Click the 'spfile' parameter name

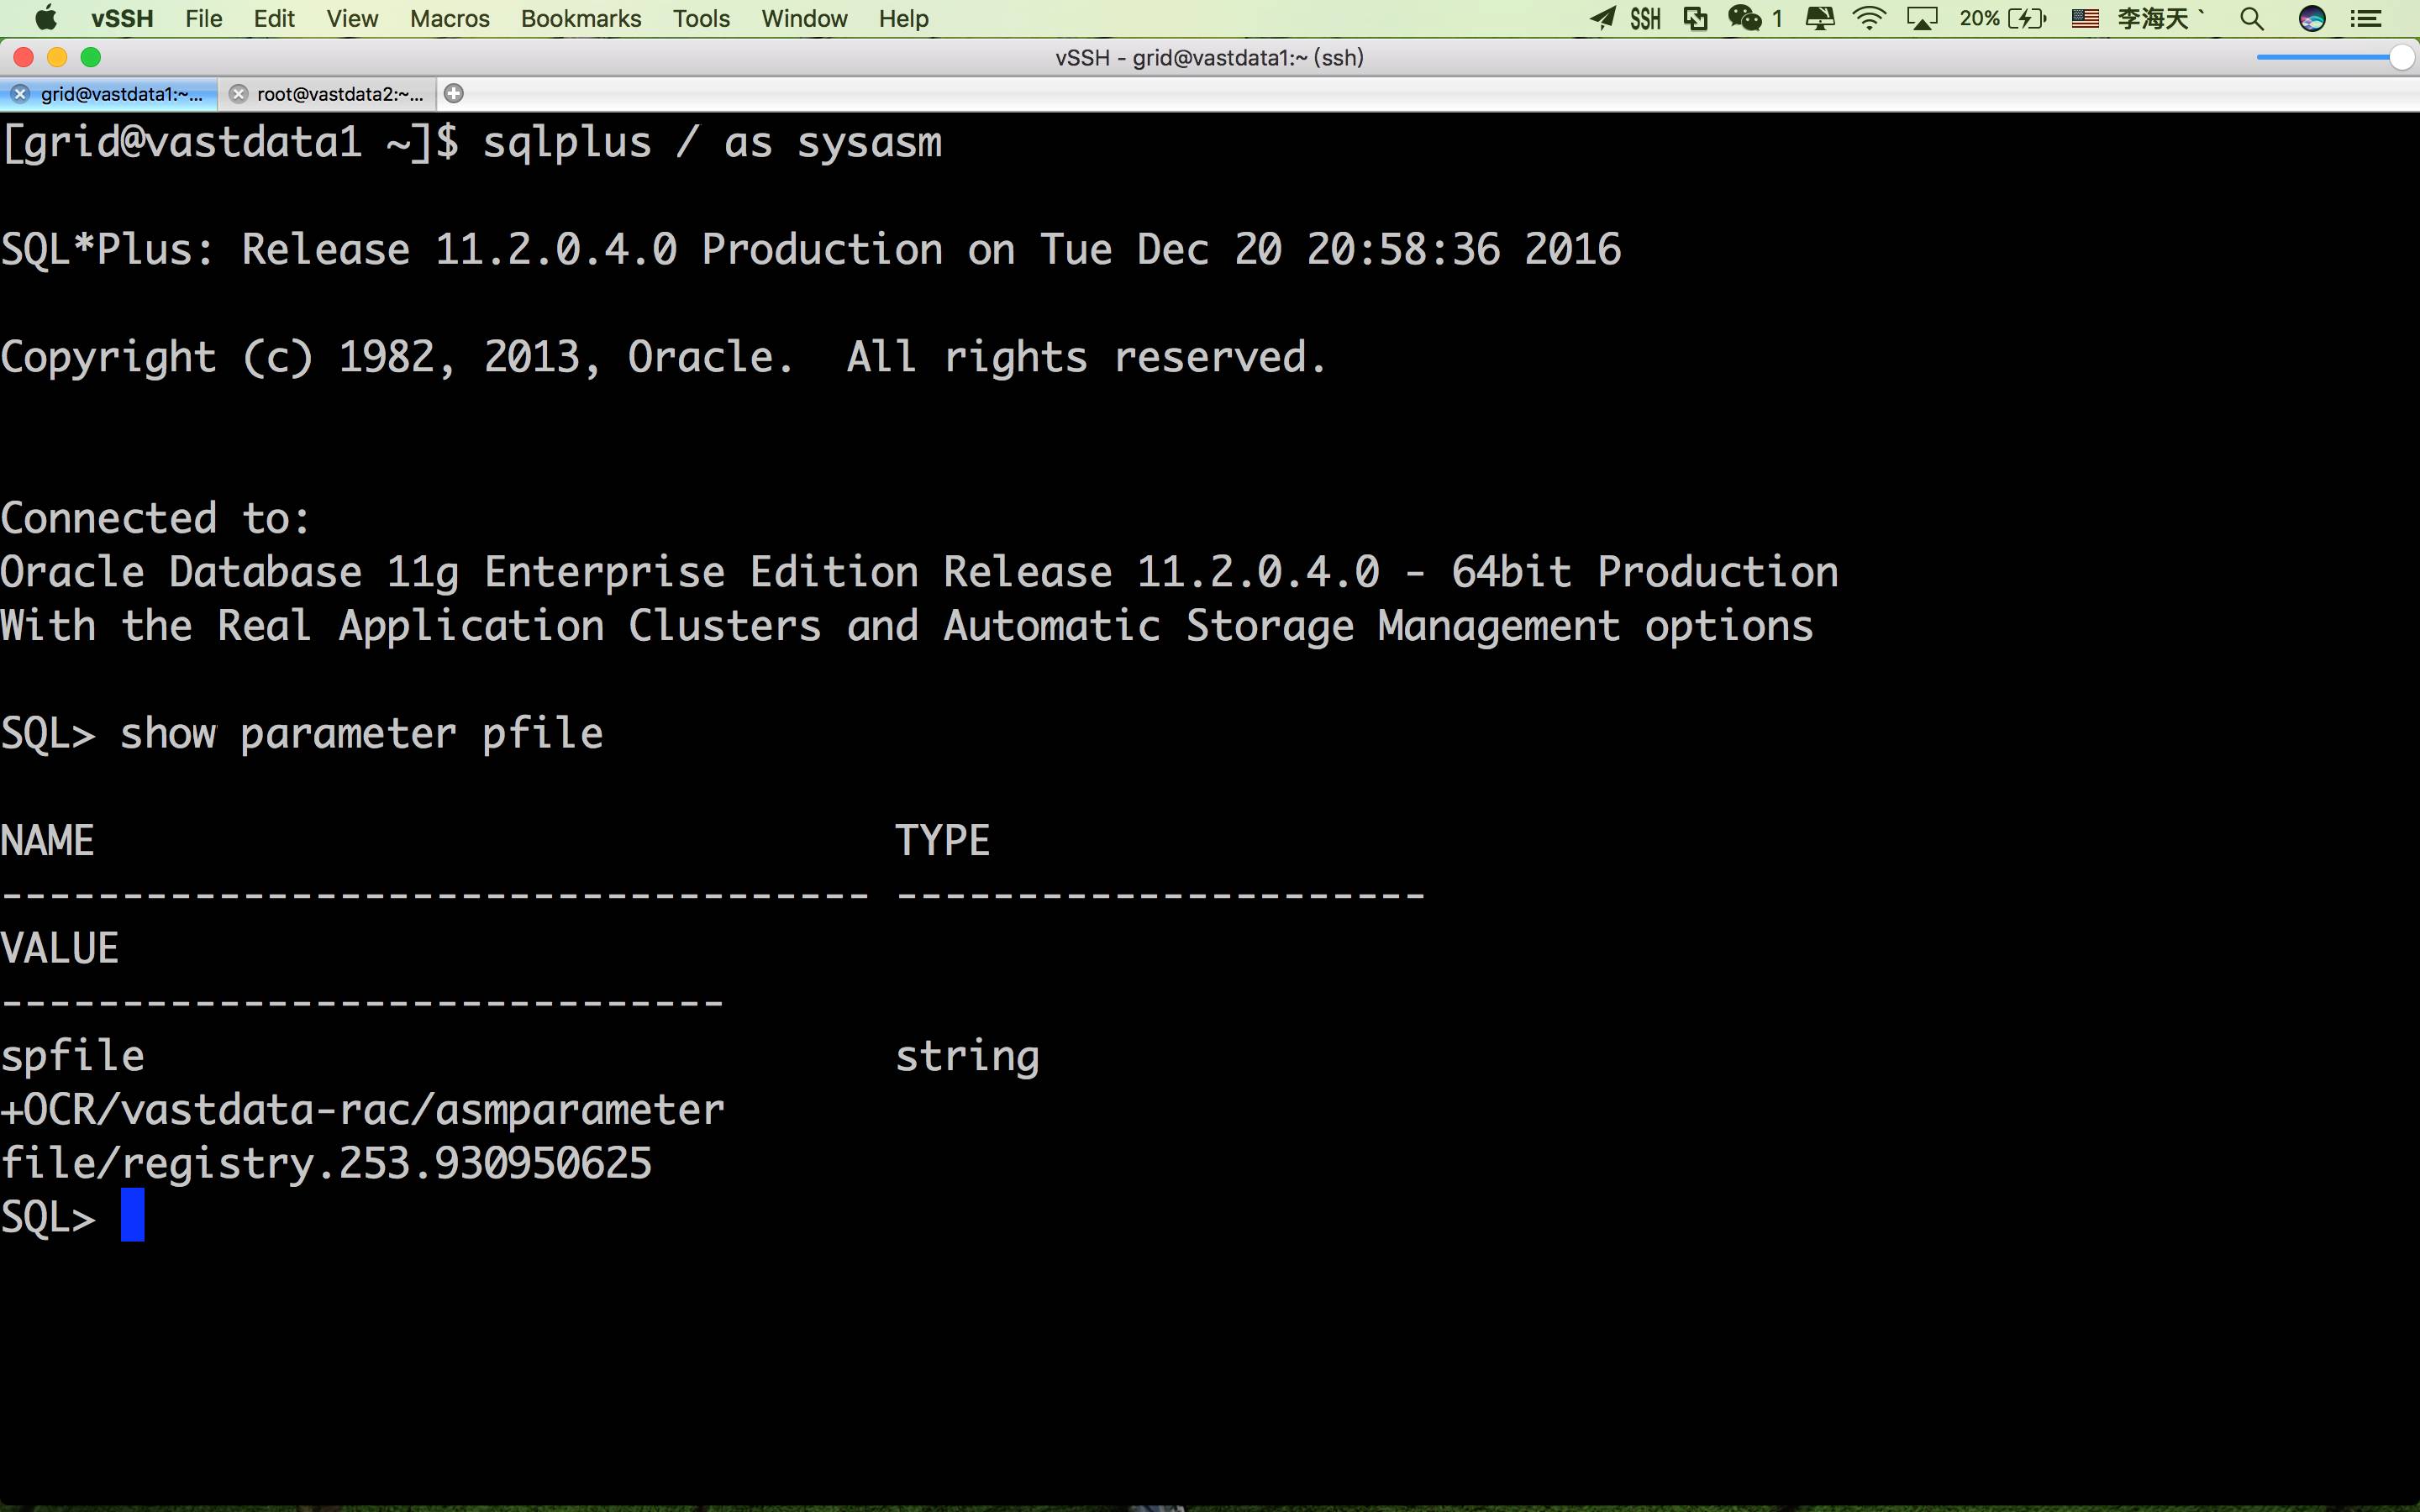(x=73, y=1057)
